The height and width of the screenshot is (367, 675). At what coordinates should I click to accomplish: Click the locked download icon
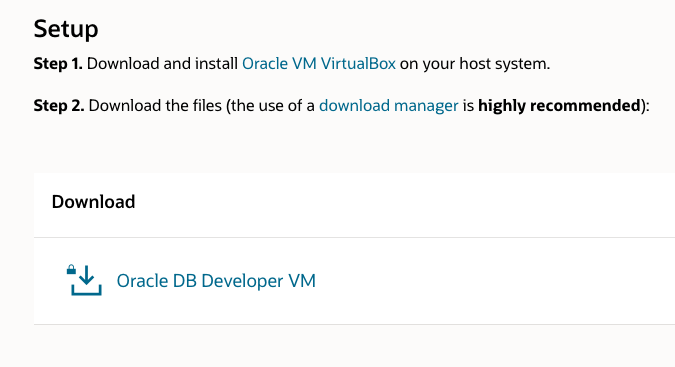point(84,280)
